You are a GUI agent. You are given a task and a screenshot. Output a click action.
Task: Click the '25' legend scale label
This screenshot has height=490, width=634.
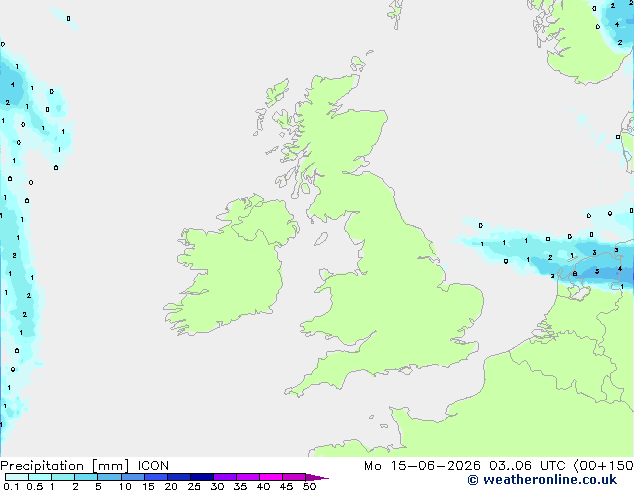(x=194, y=486)
